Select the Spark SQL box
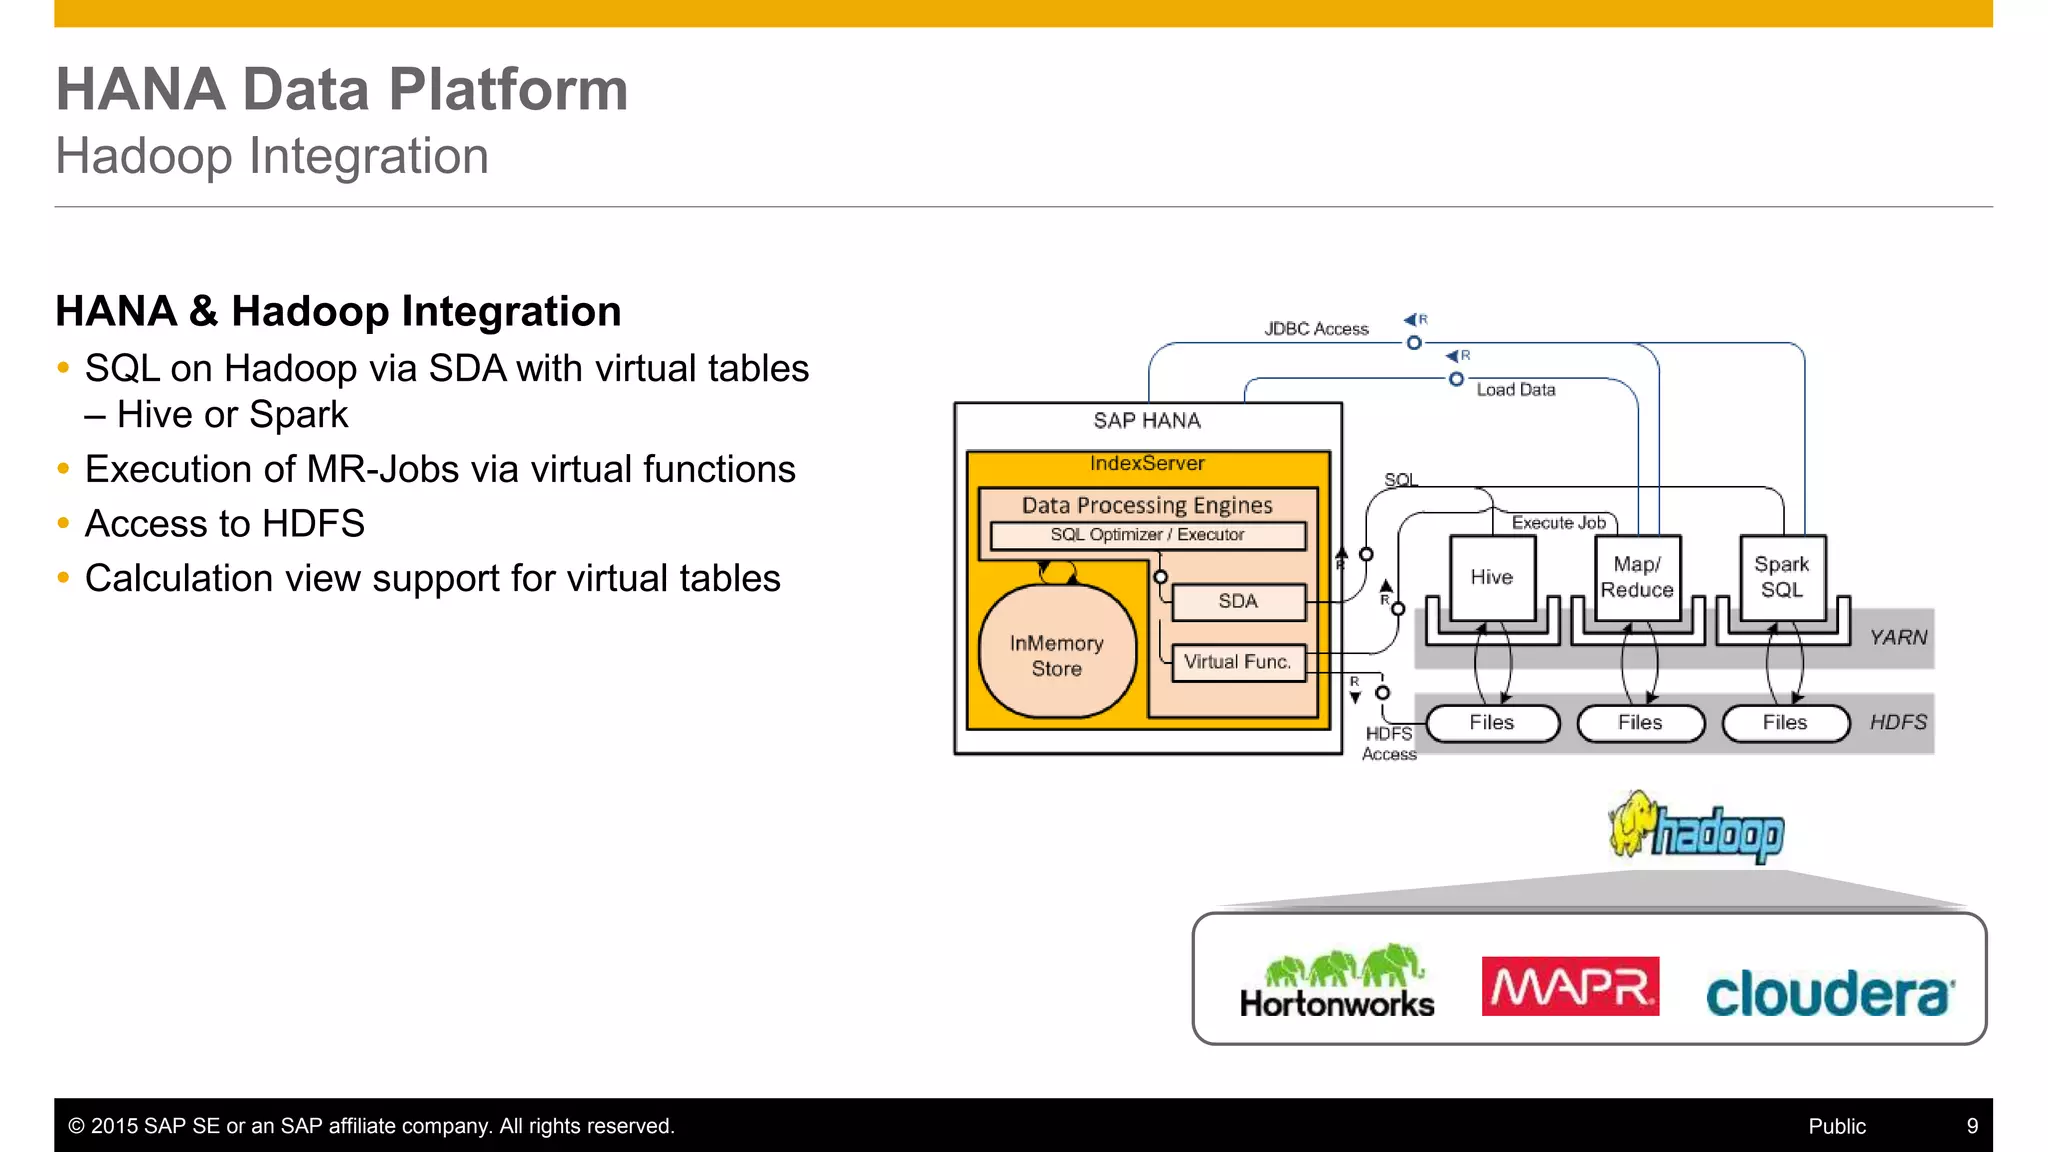This screenshot has width=2048, height=1152. [1782, 577]
